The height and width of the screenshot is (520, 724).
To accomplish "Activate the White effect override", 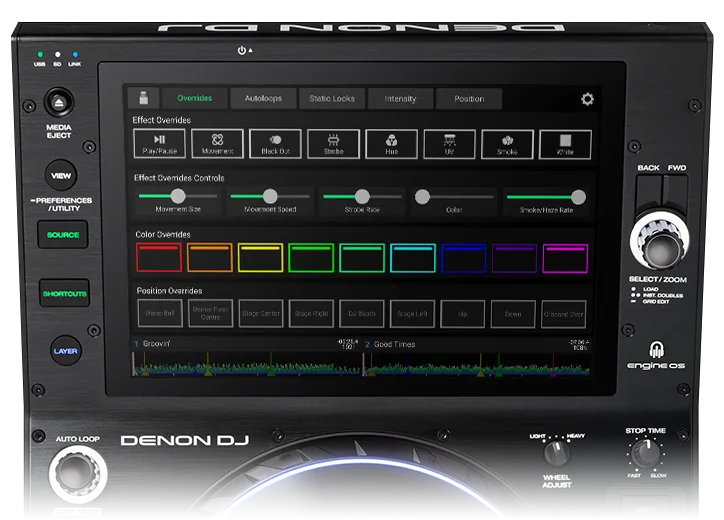I will pyautogui.click(x=565, y=145).
